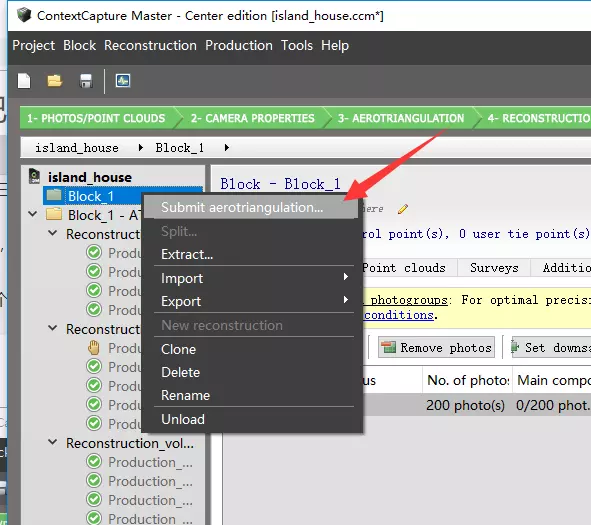Click the New project toolbar icon

point(24,81)
